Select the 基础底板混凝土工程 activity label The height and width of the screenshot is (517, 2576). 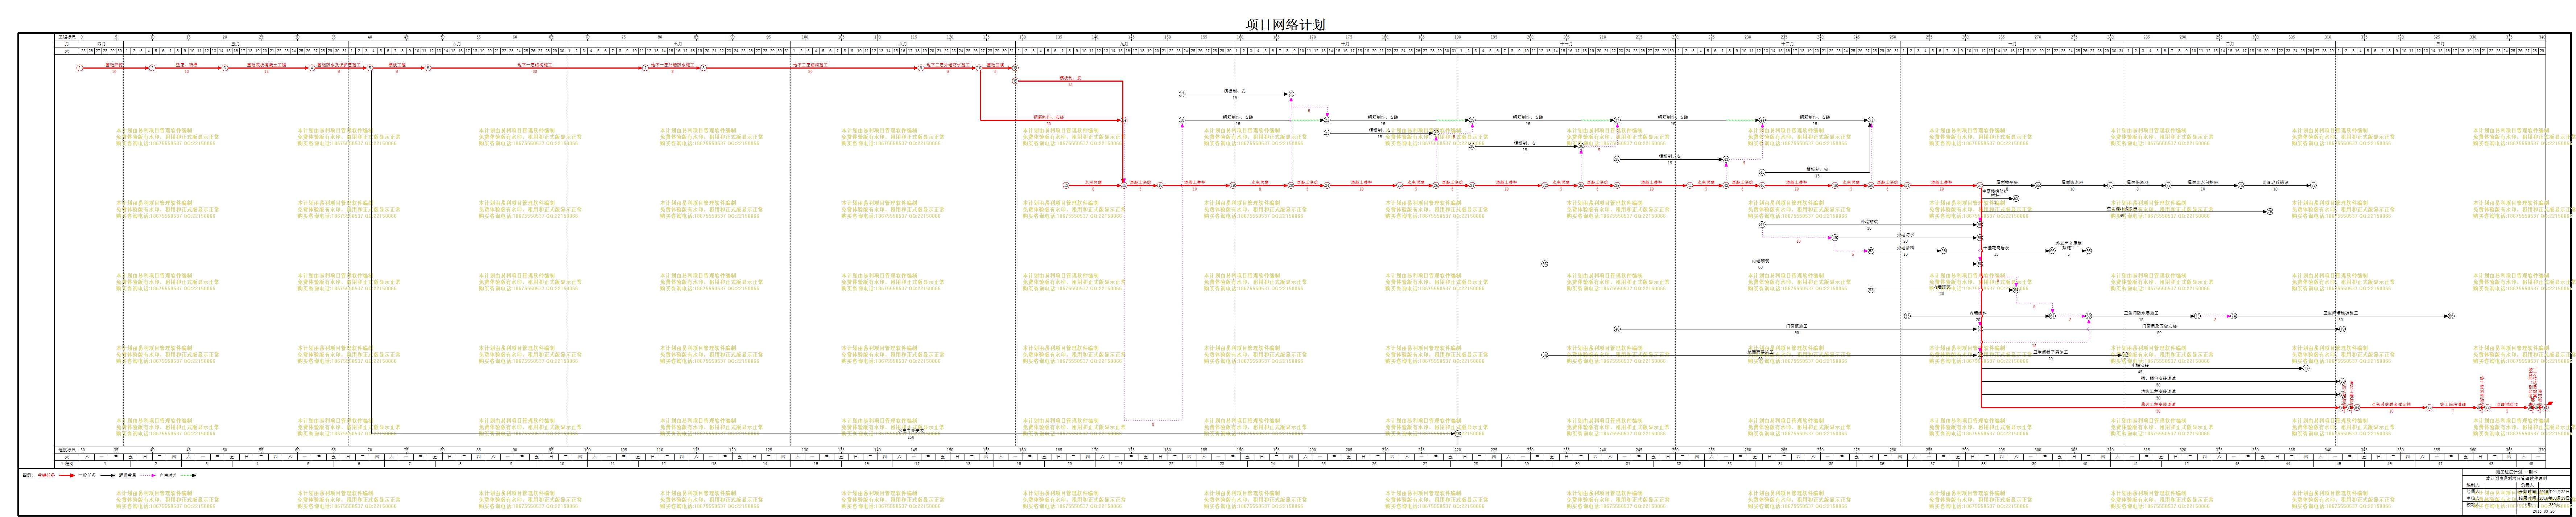click(x=266, y=65)
